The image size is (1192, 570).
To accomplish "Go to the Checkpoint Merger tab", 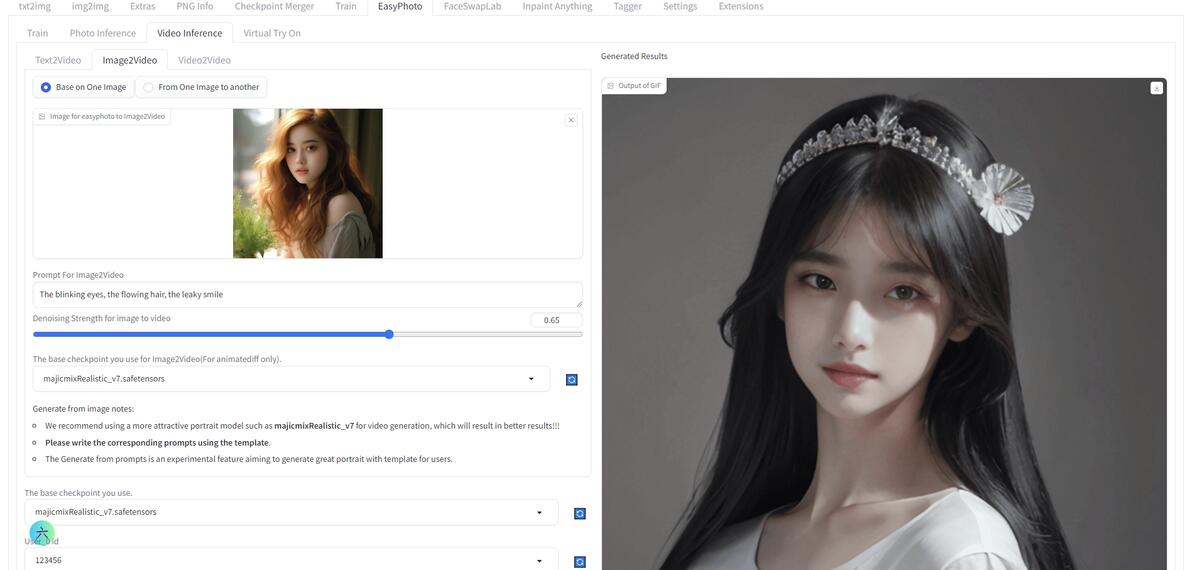I will [x=274, y=6].
